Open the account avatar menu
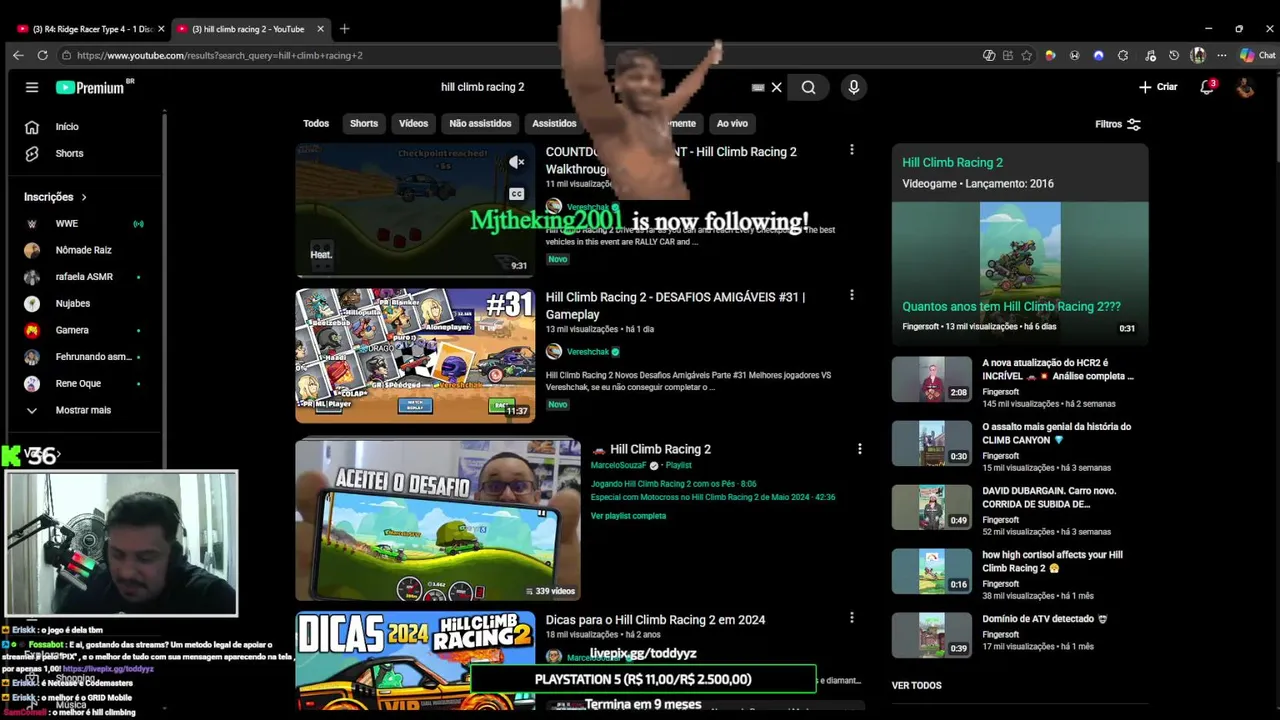 tap(1245, 87)
